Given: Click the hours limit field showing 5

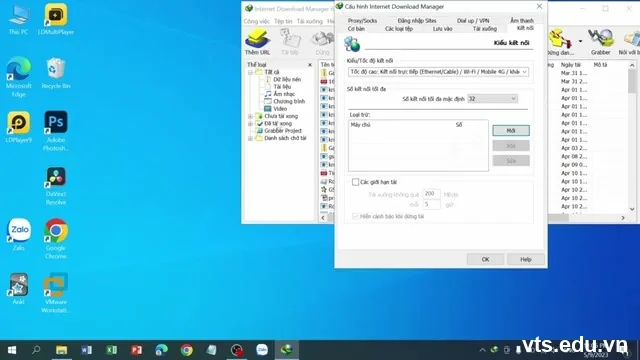Looking at the screenshot, I should point(431,204).
